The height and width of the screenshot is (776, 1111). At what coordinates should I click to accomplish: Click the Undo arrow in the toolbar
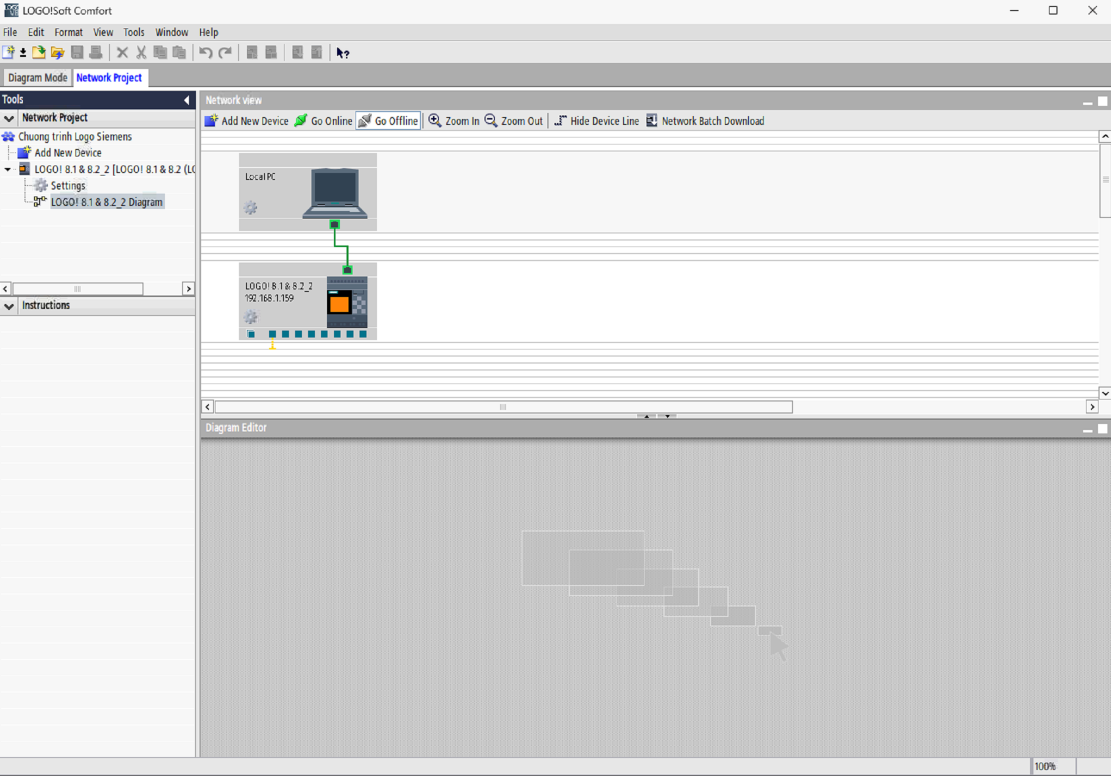click(x=205, y=53)
